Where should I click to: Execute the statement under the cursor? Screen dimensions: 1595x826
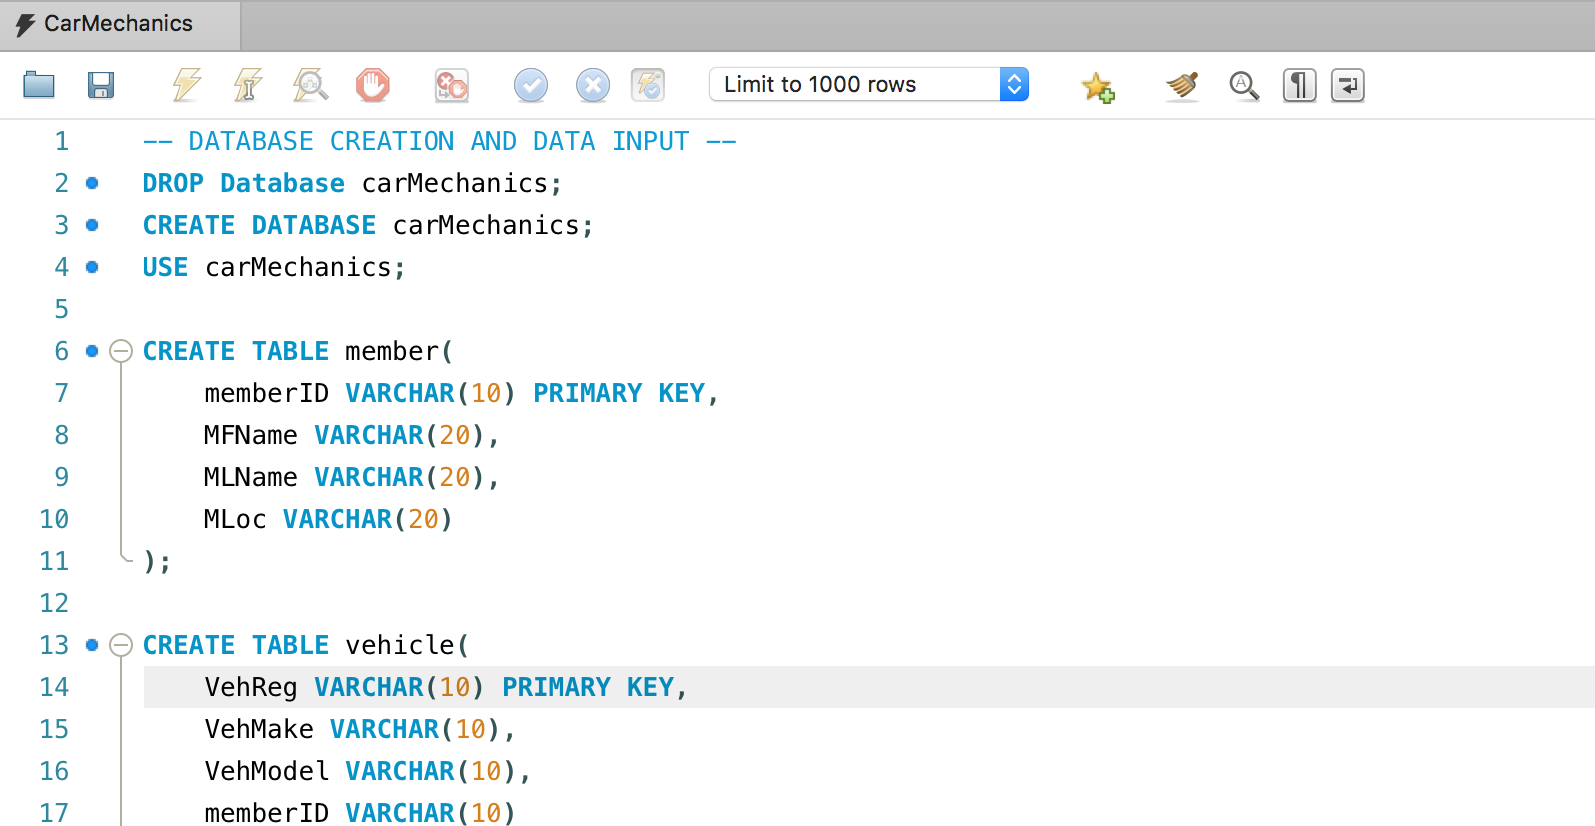click(247, 85)
